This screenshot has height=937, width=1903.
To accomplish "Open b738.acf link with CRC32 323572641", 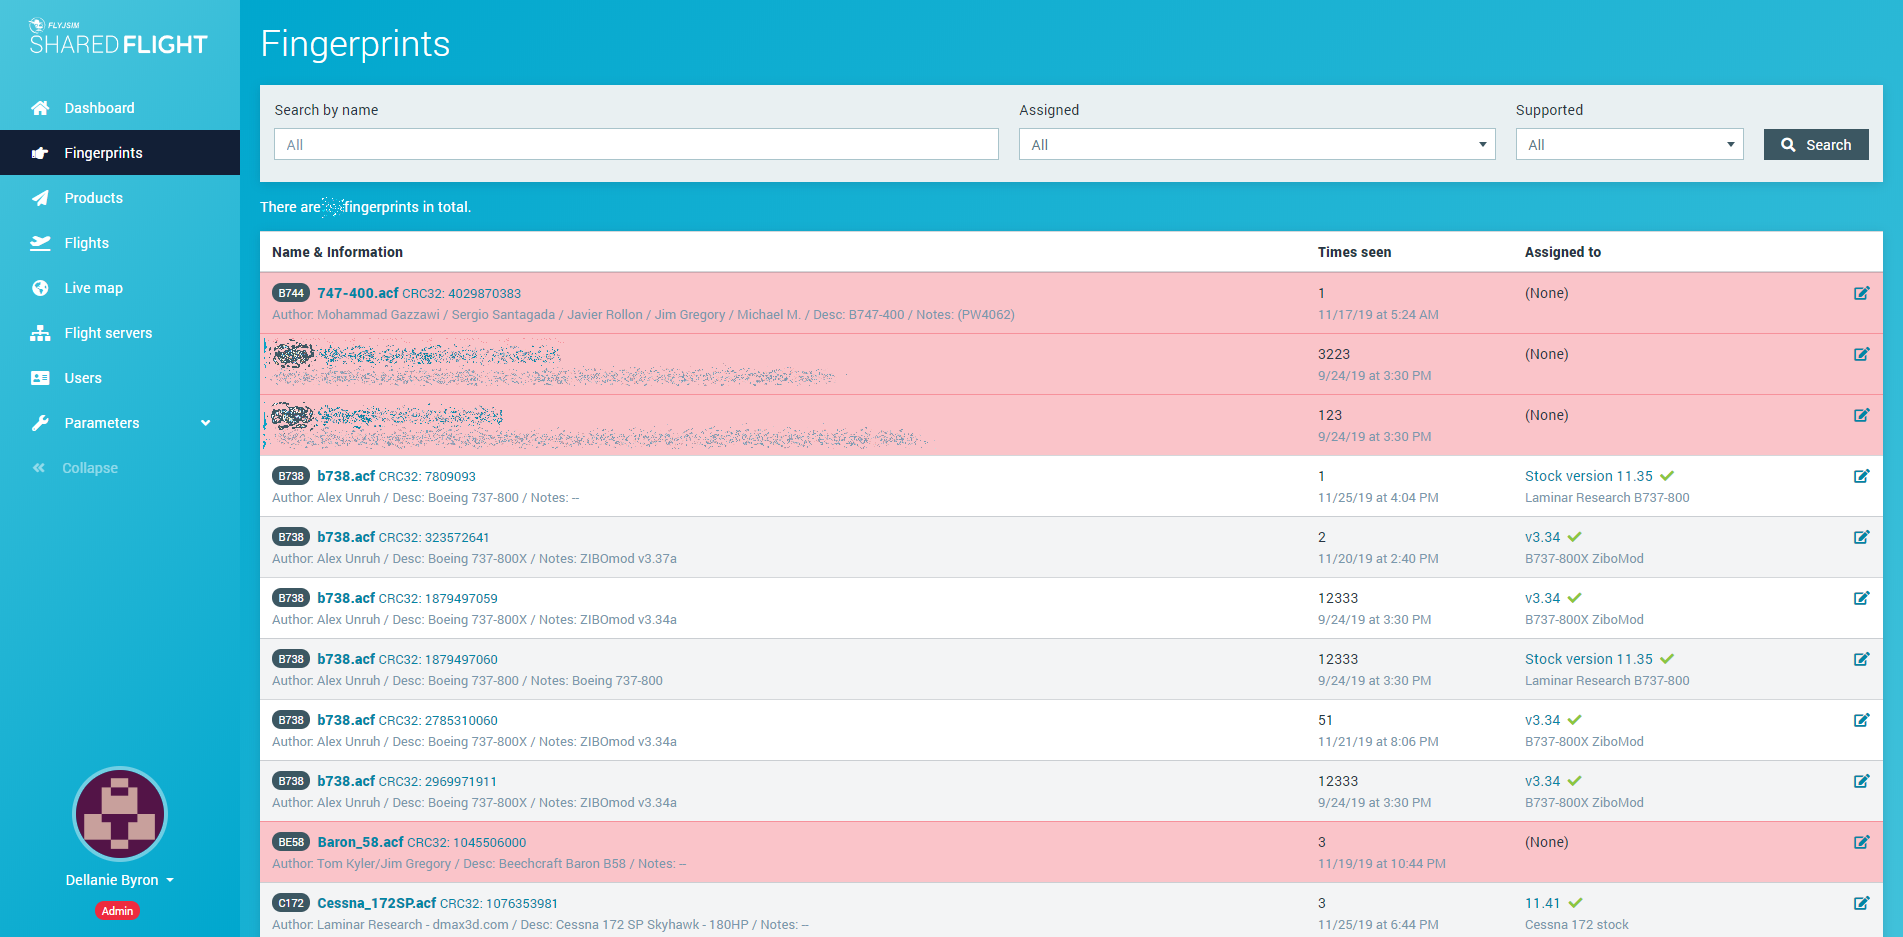I will tap(346, 537).
